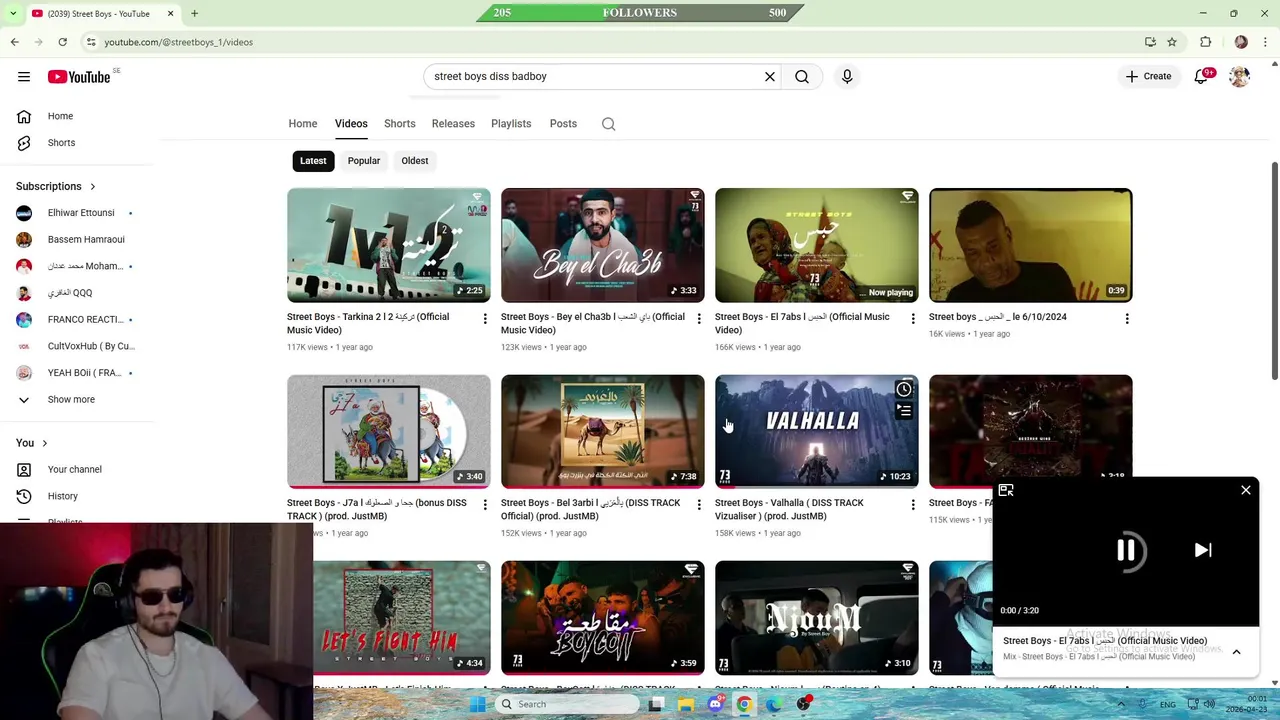Pause the miniplayer video
The width and height of the screenshot is (1280, 720).
coord(1126,550)
